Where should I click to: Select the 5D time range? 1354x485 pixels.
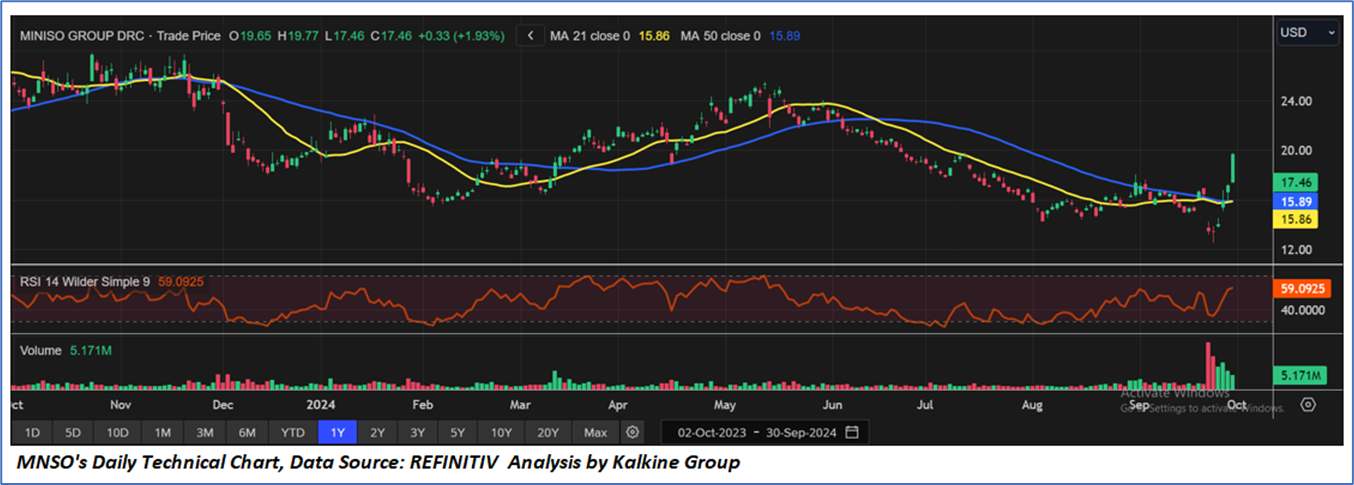pyautogui.click(x=73, y=432)
